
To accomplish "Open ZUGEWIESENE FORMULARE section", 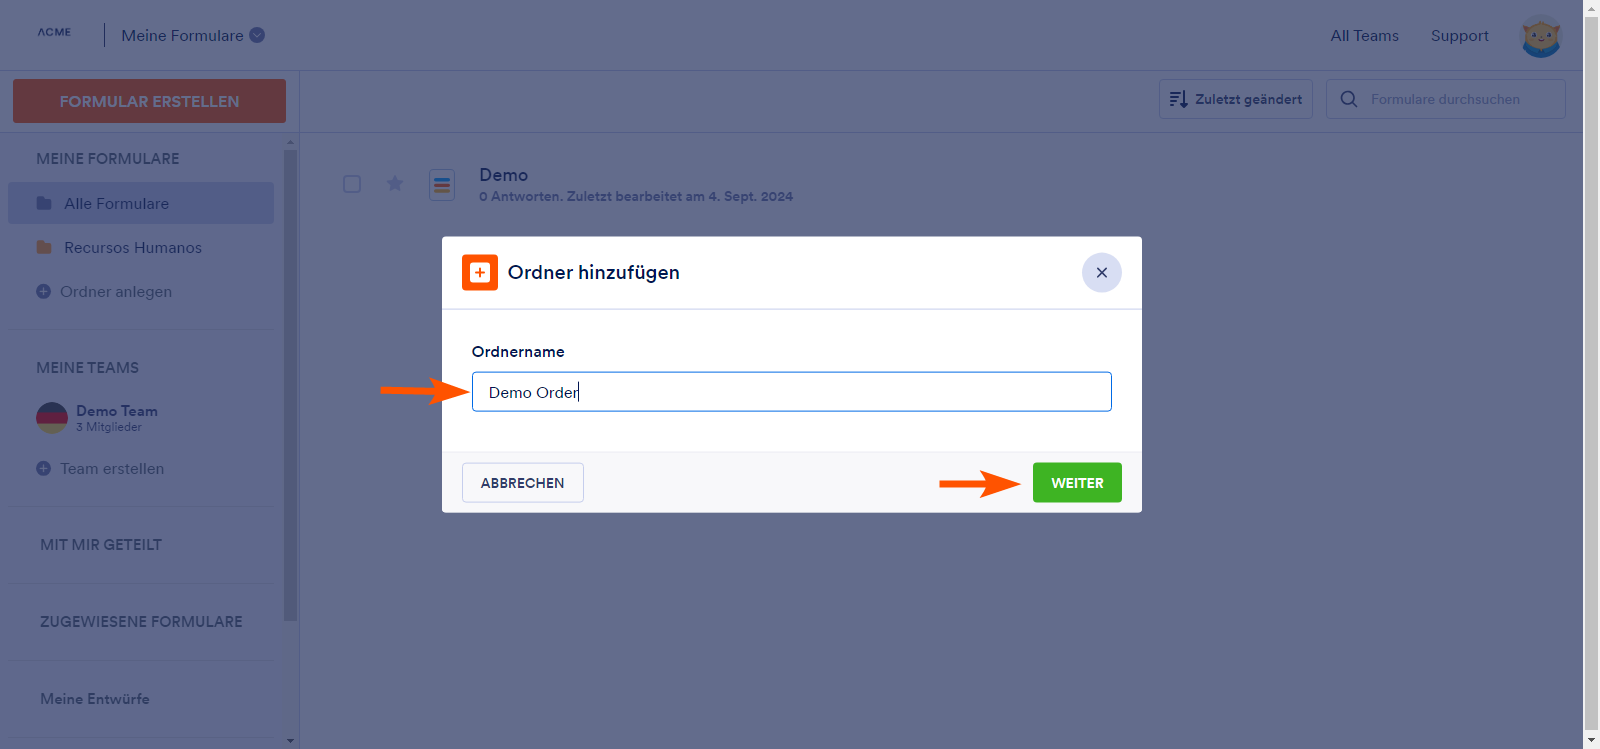I will coord(141,622).
